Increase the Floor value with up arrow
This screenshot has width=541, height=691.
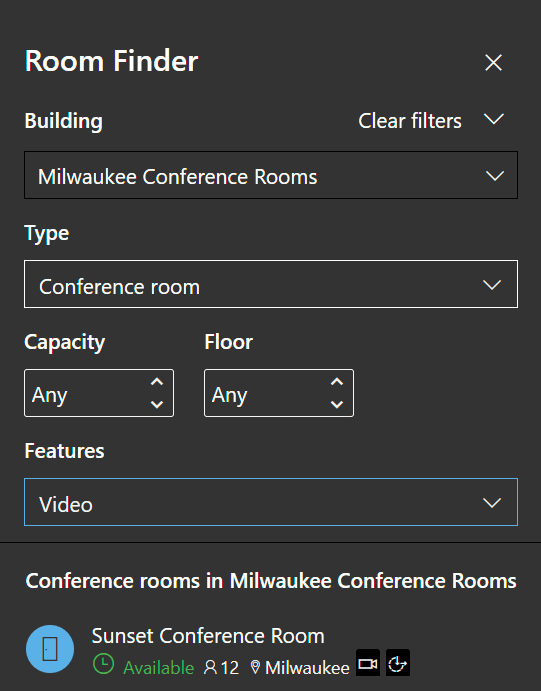[x=337, y=382]
